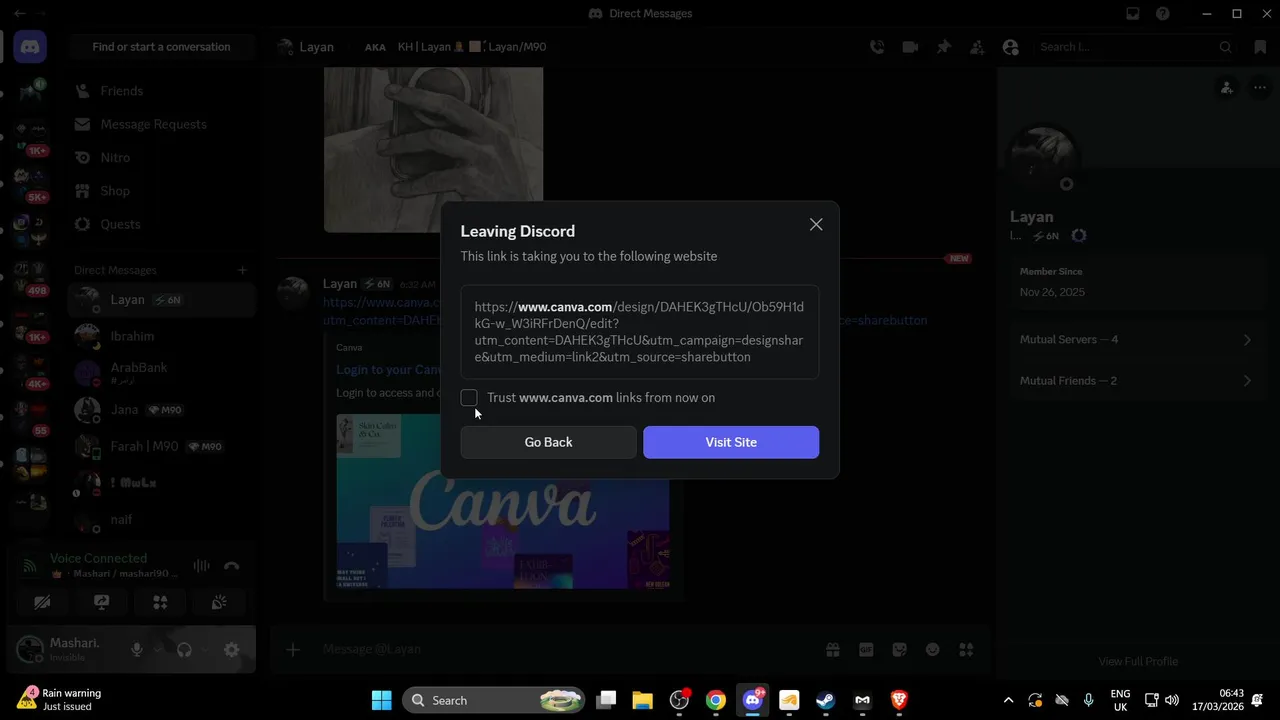Open the Shop page

pyautogui.click(x=161, y=190)
